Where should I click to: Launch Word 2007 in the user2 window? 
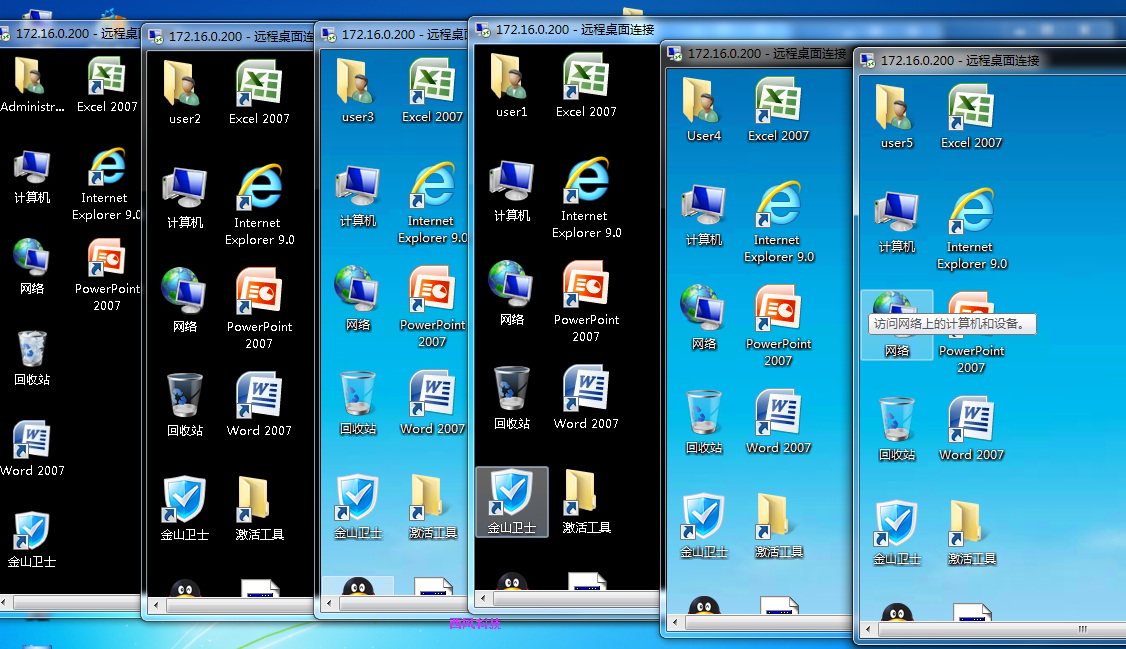click(x=259, y=405)
